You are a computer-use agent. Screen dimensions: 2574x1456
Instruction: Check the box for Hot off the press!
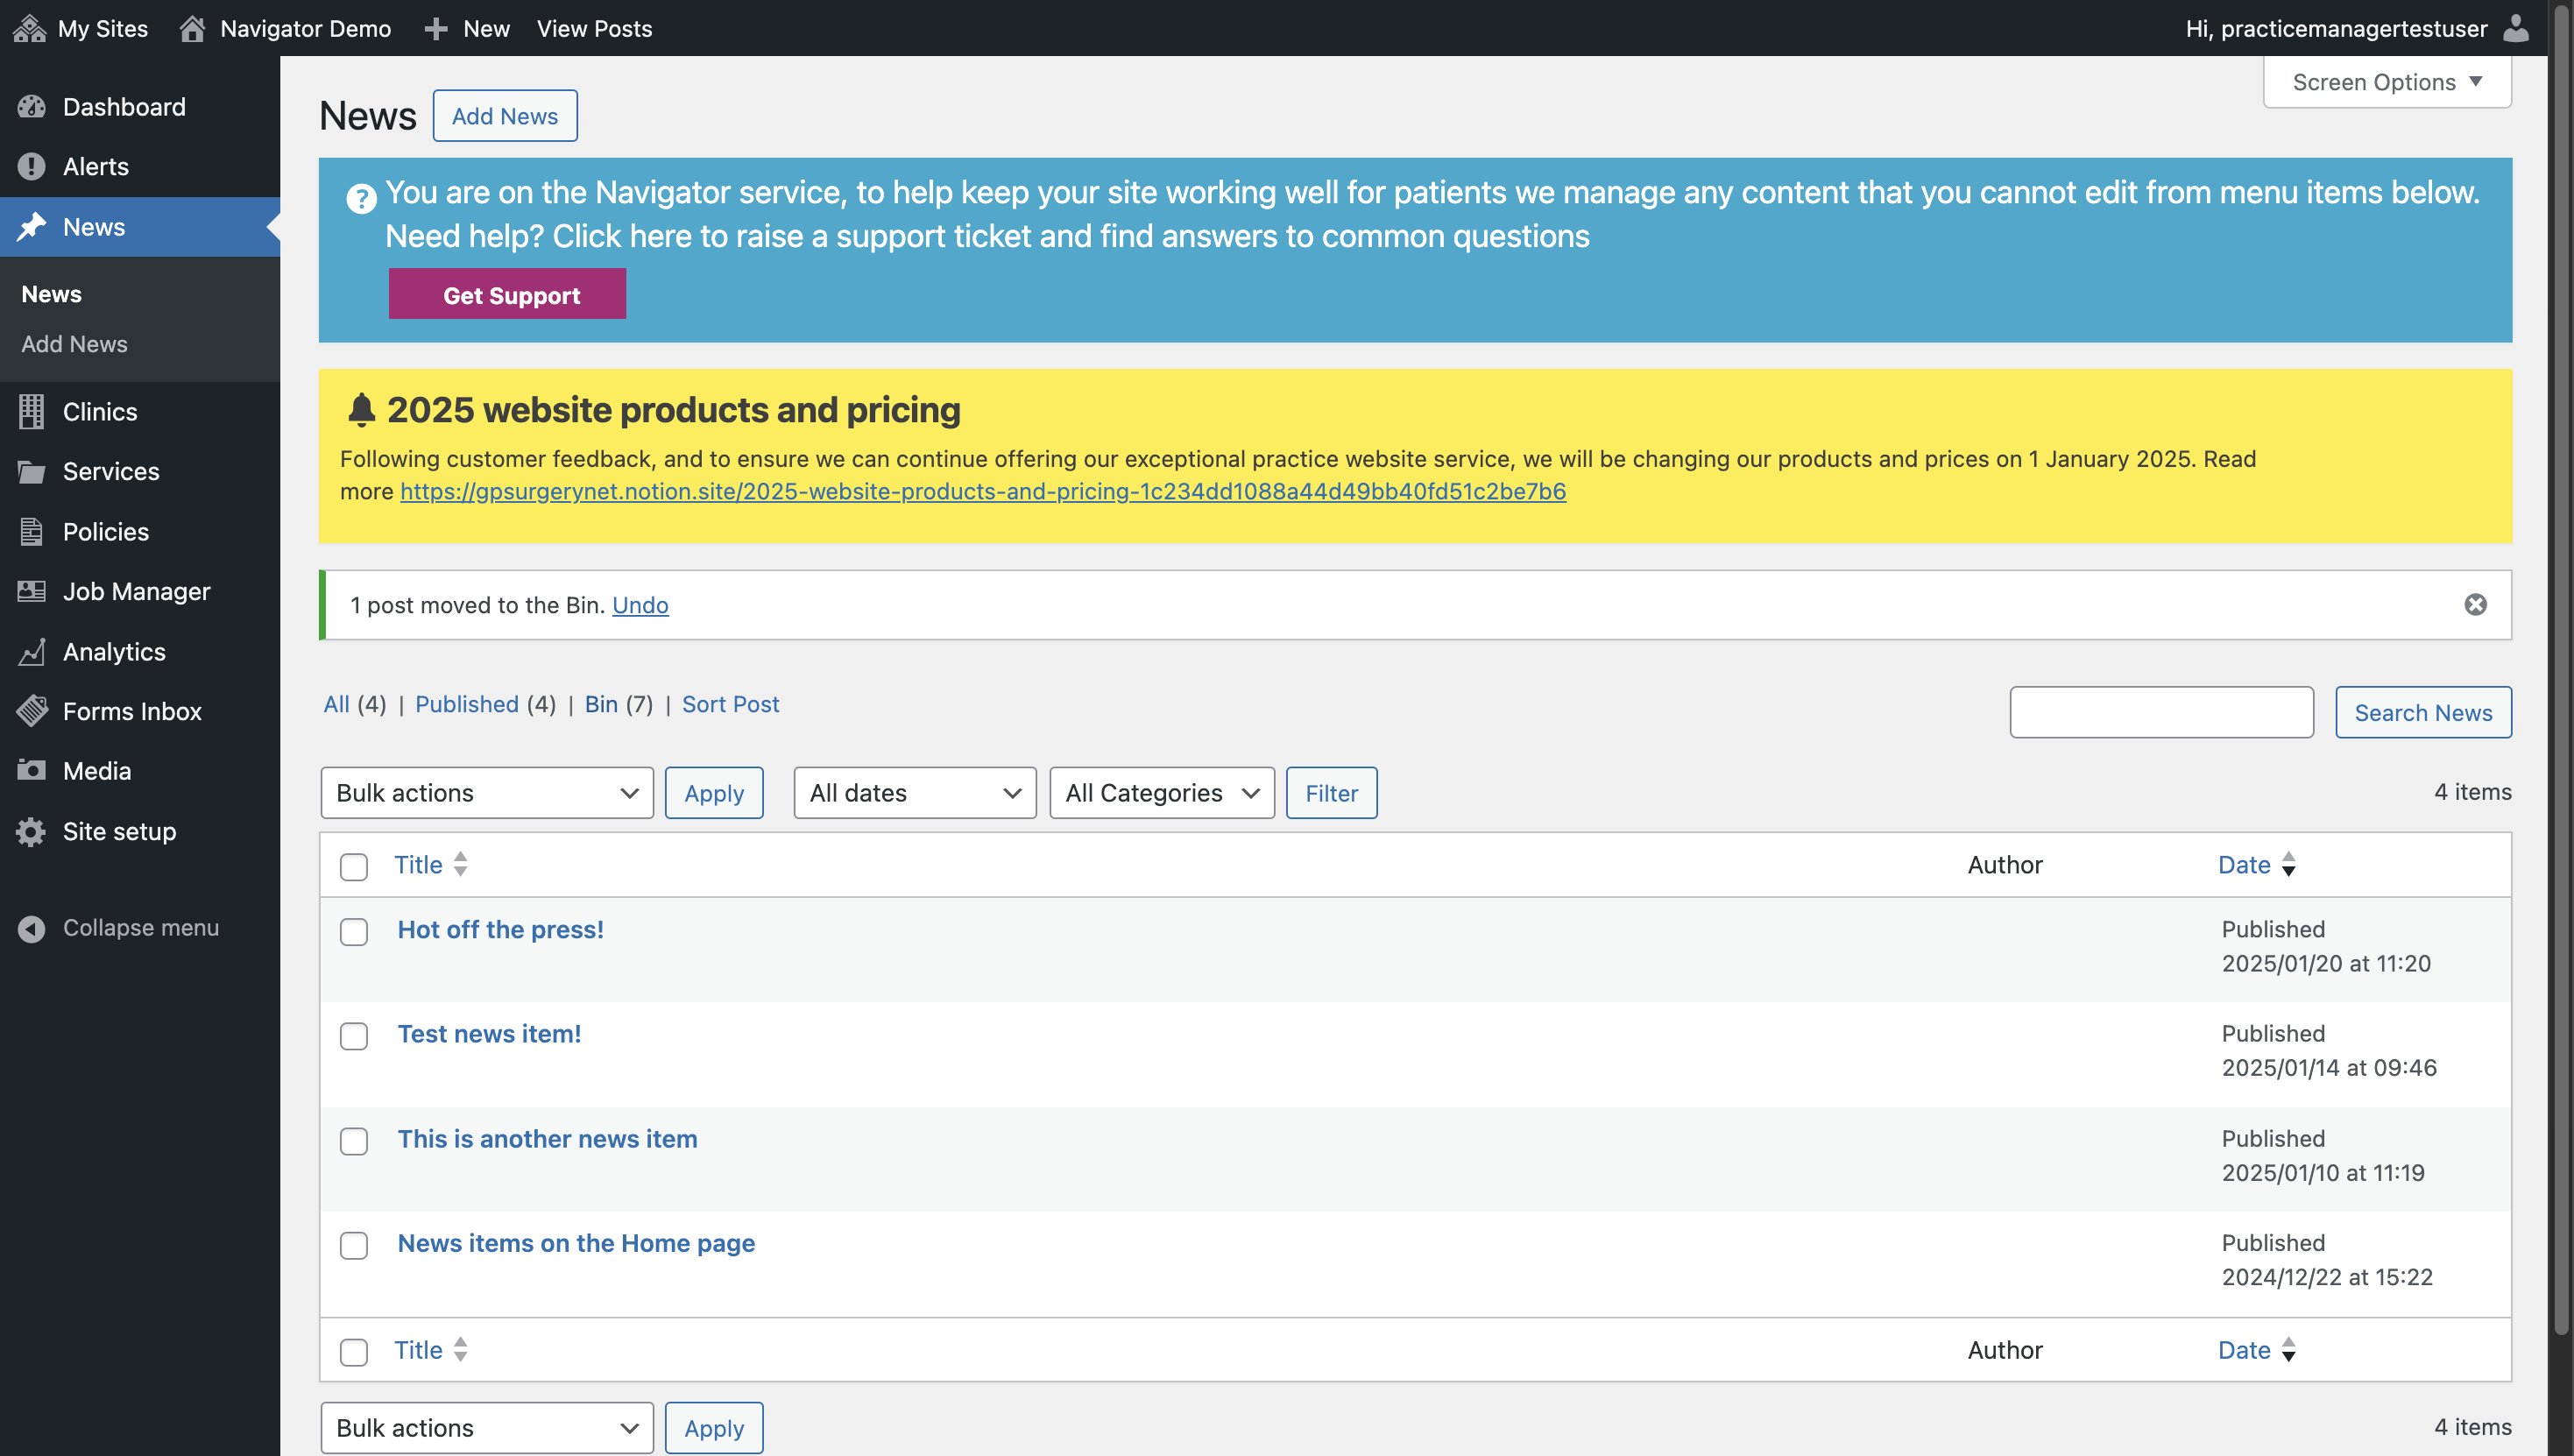(354, 931)
